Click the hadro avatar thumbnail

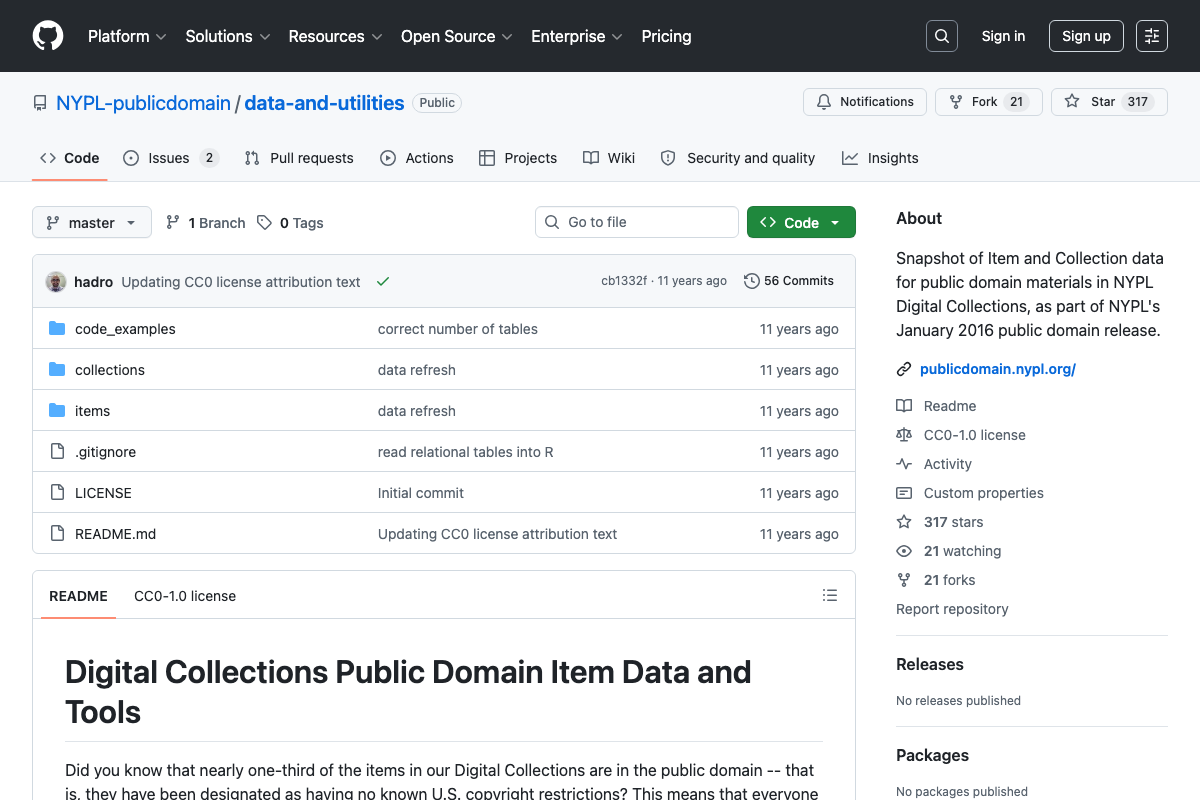pyautogui.click(x=56, y=282)
